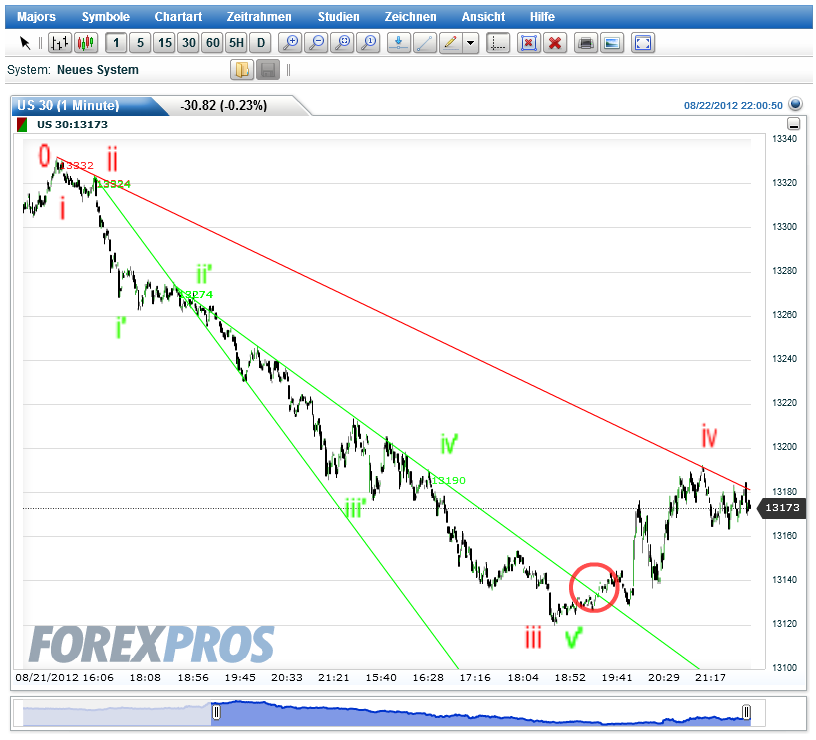Screen dimensions: 816x740
Task: Activate the fullscreen chart icon
Action: point(641,43)
